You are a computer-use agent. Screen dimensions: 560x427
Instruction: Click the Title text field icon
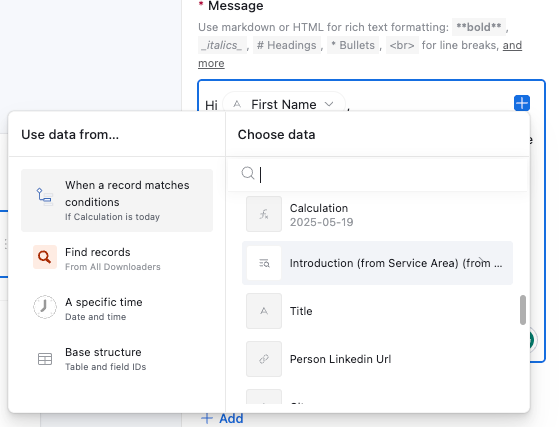pos(264,311)
